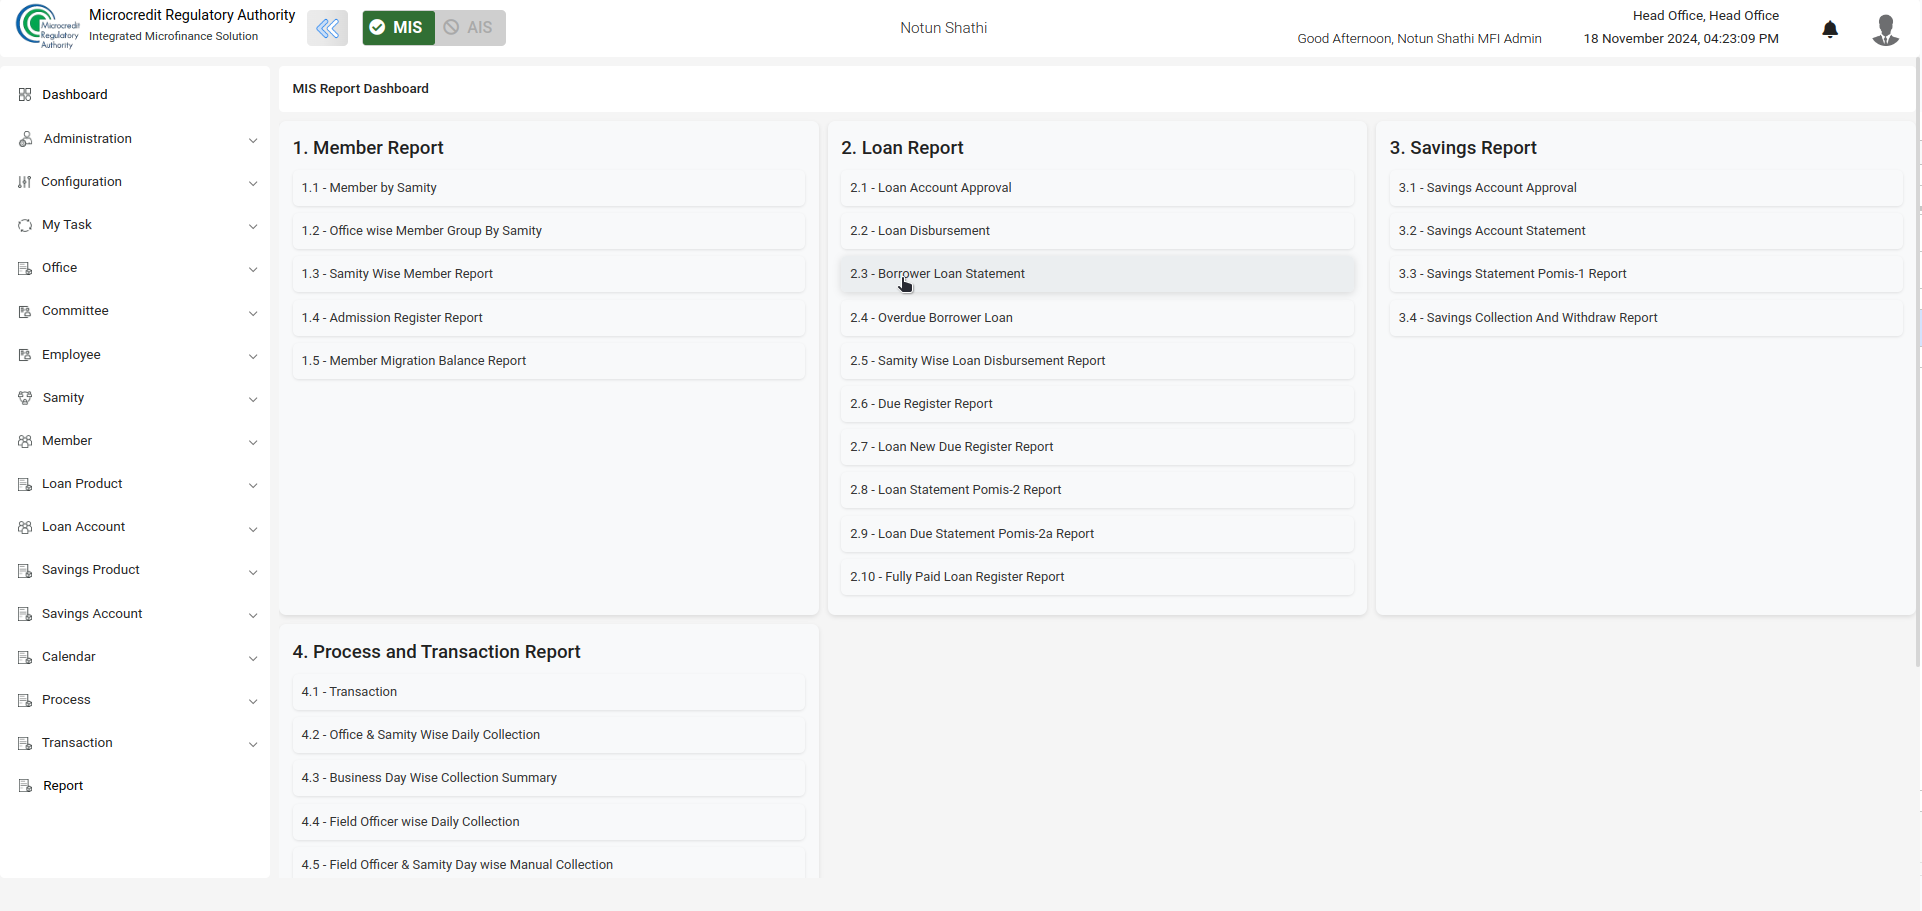Open user profile avatar
The image size is (1922, 911).
click(1885, 29)
